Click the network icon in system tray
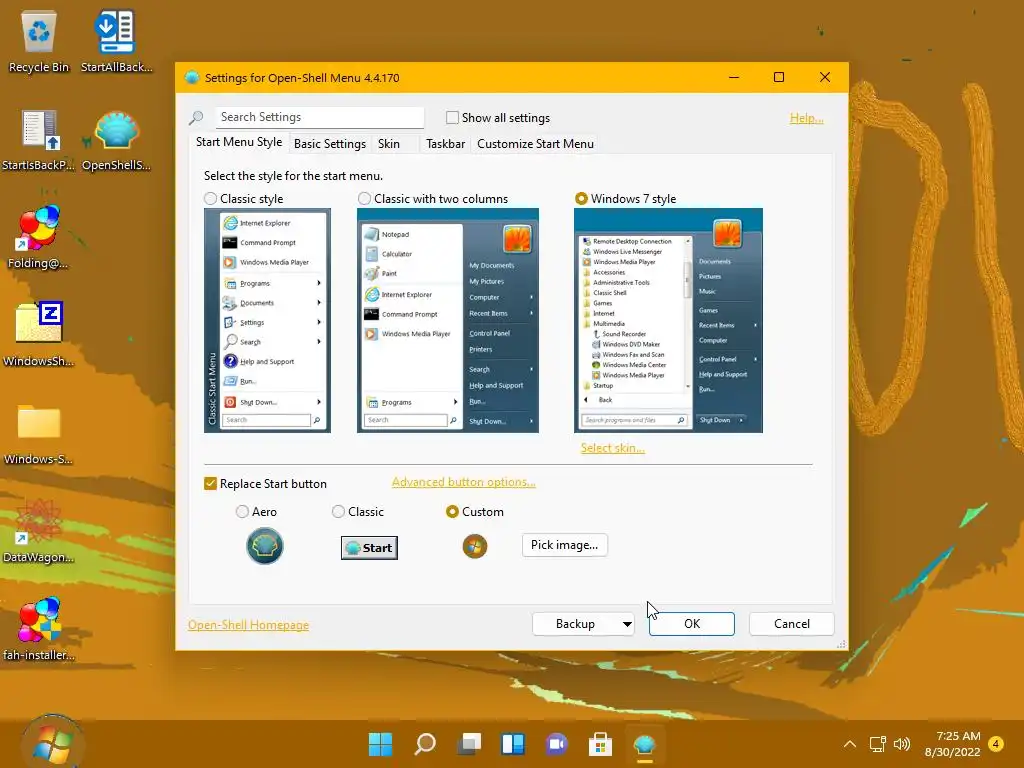 tap(877, 744)
